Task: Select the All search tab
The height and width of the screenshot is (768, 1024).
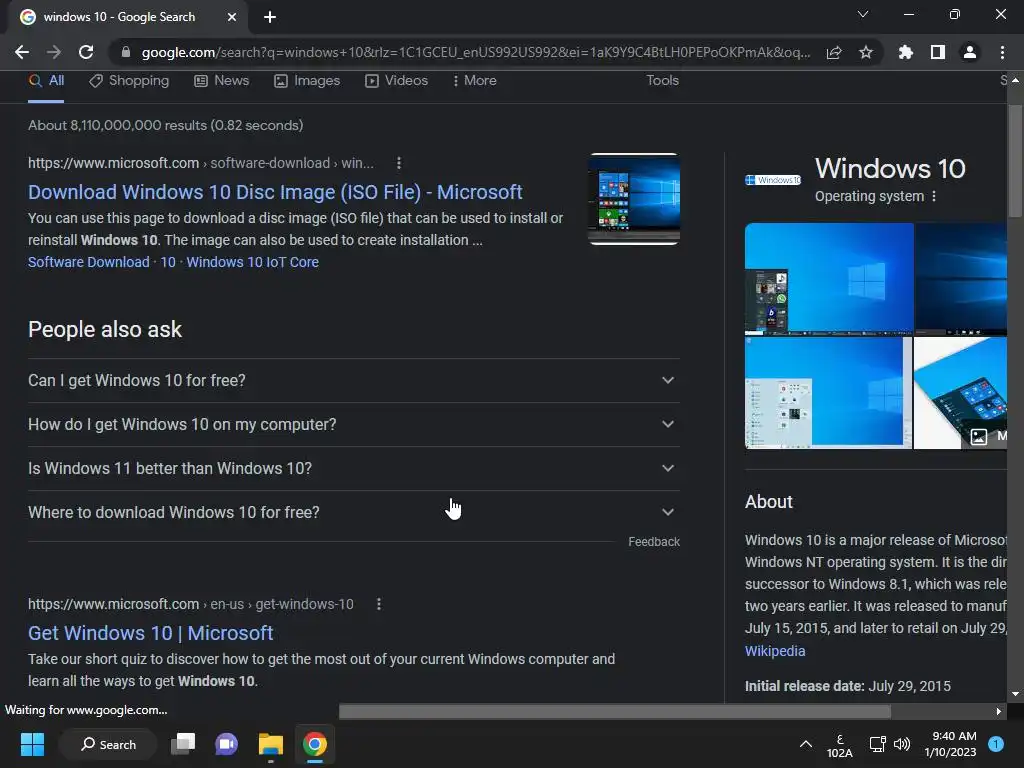Action: (46, 80)
